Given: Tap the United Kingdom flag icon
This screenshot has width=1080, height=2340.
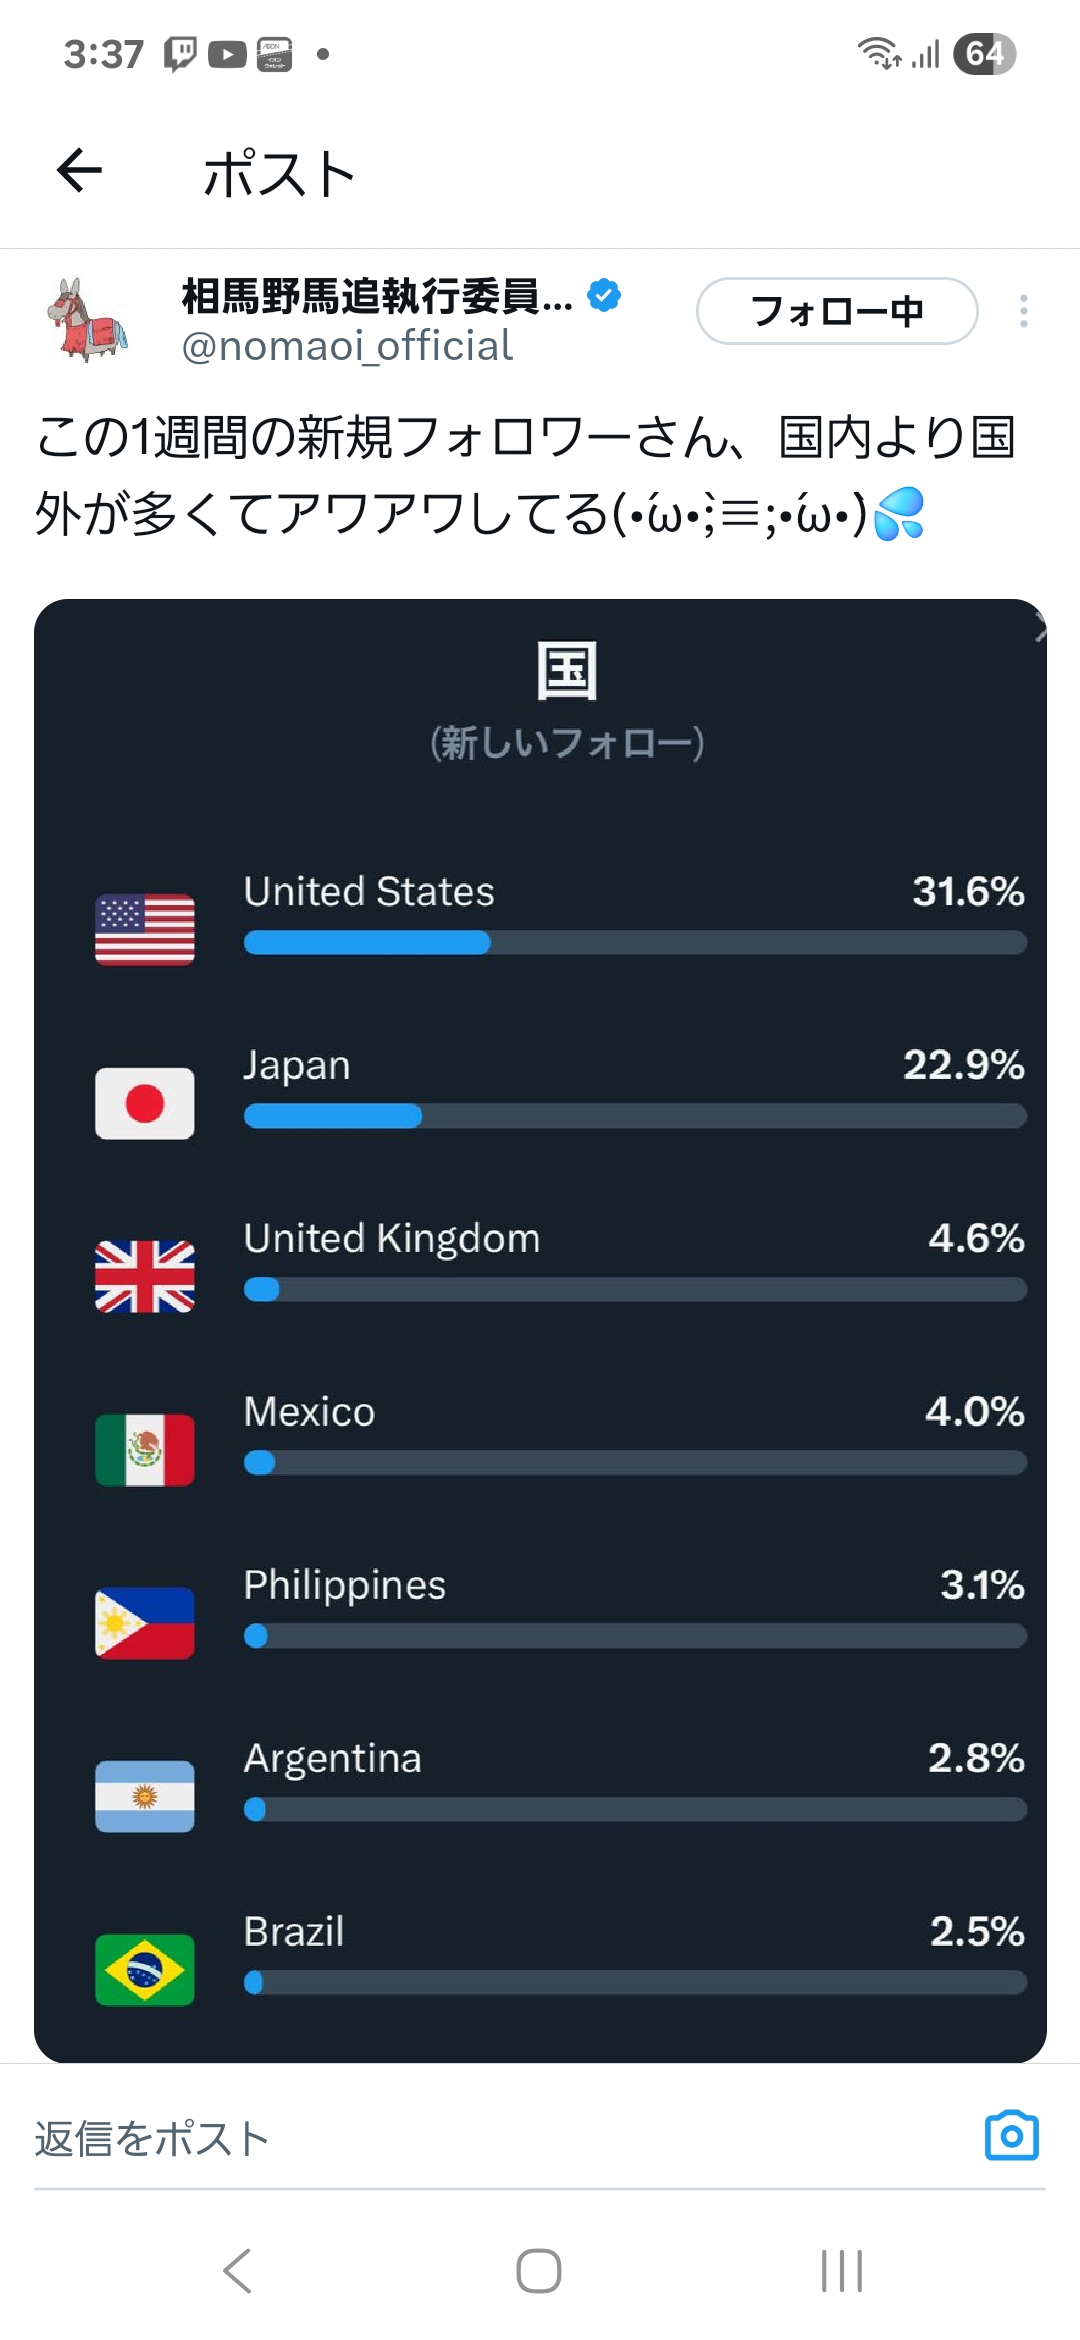Looking at the screenshot, I should (145, 1276).
